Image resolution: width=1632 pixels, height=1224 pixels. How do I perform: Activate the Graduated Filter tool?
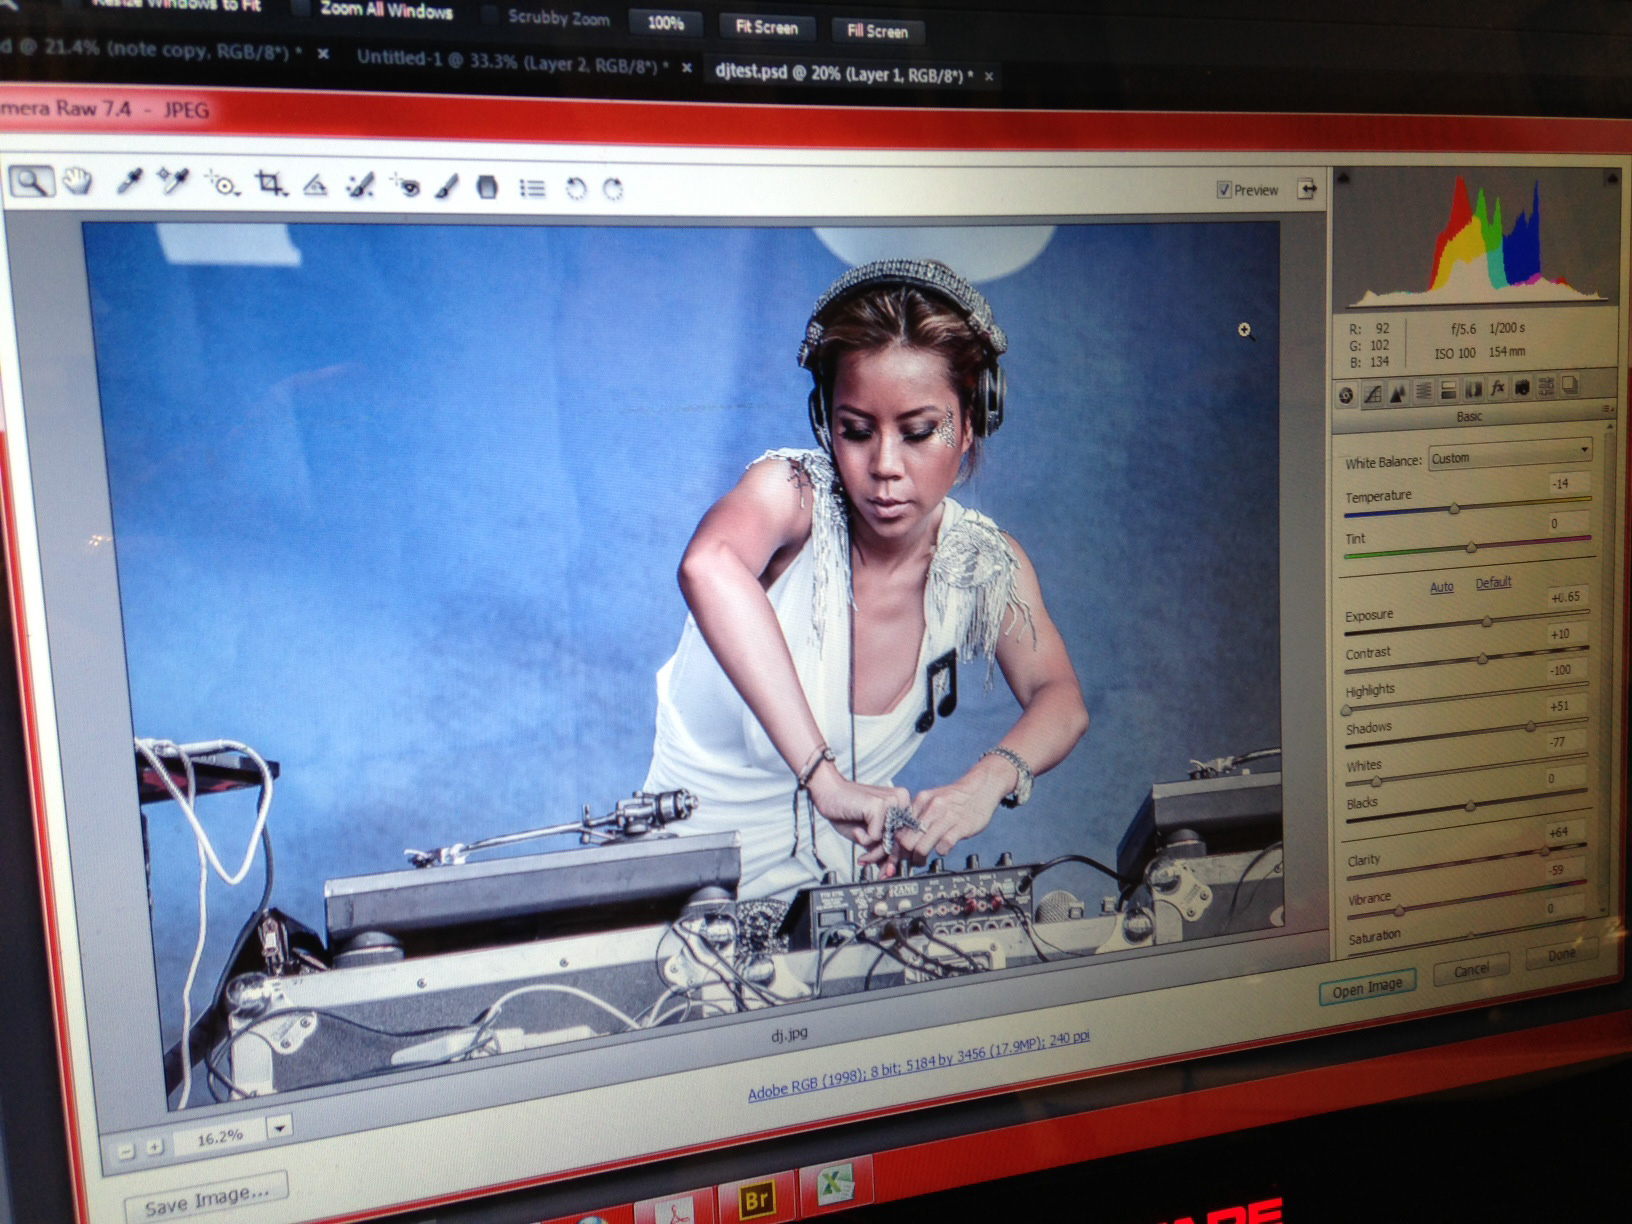pyautogui.click(x=487, y=187)
